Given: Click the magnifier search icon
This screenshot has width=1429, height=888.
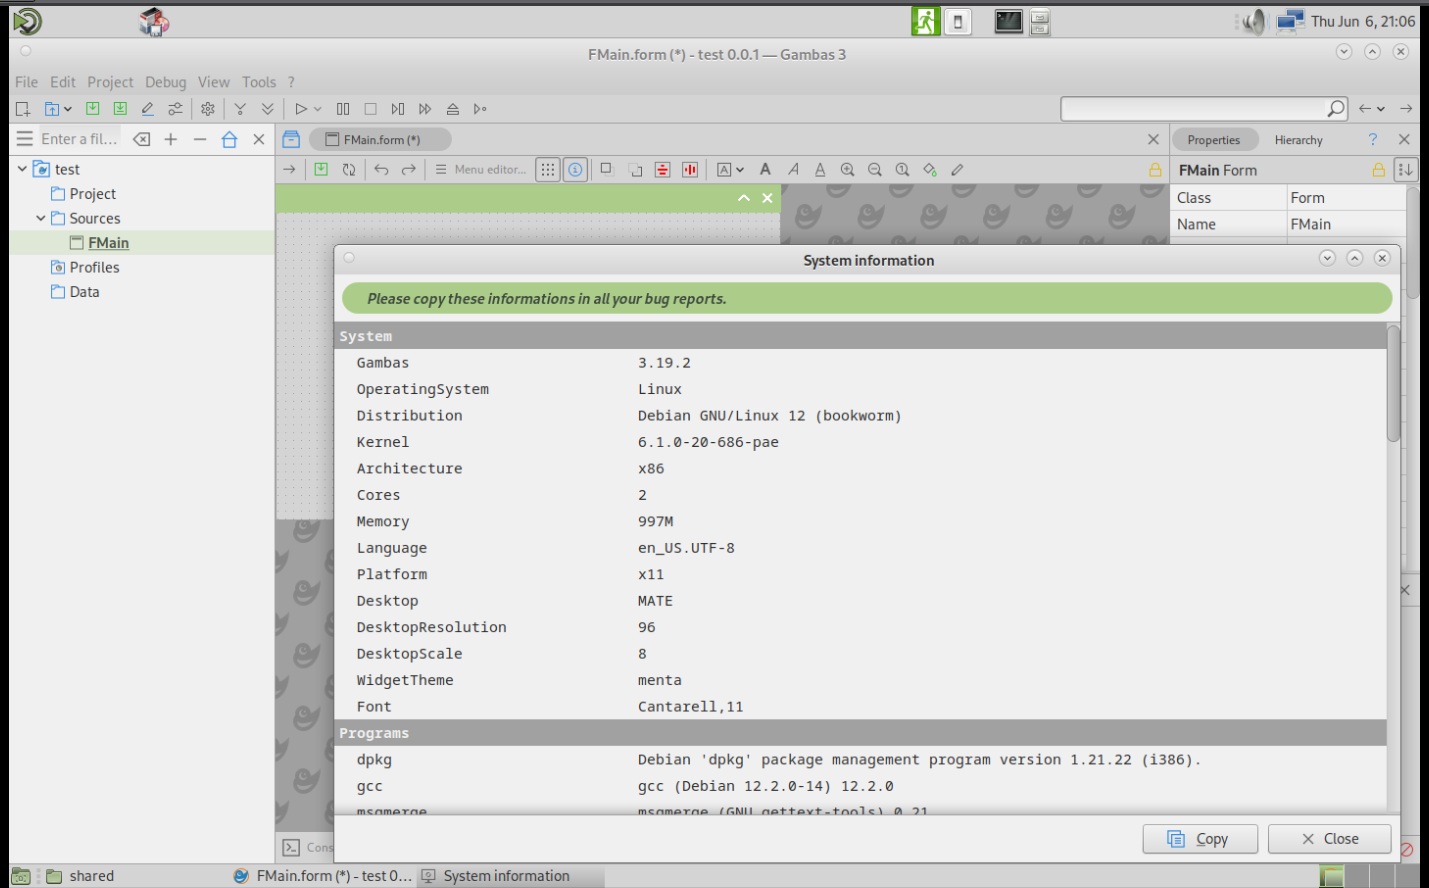Looking at the screenshot, I should coord(1335,108).
